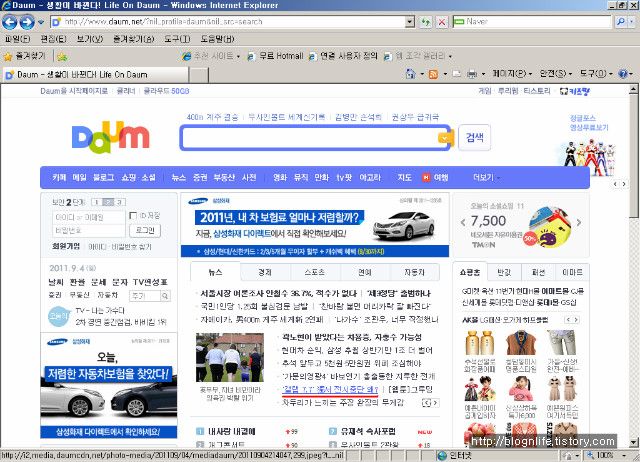
Task: Select the 자동차 news tab
Action: tap(414, 272)
